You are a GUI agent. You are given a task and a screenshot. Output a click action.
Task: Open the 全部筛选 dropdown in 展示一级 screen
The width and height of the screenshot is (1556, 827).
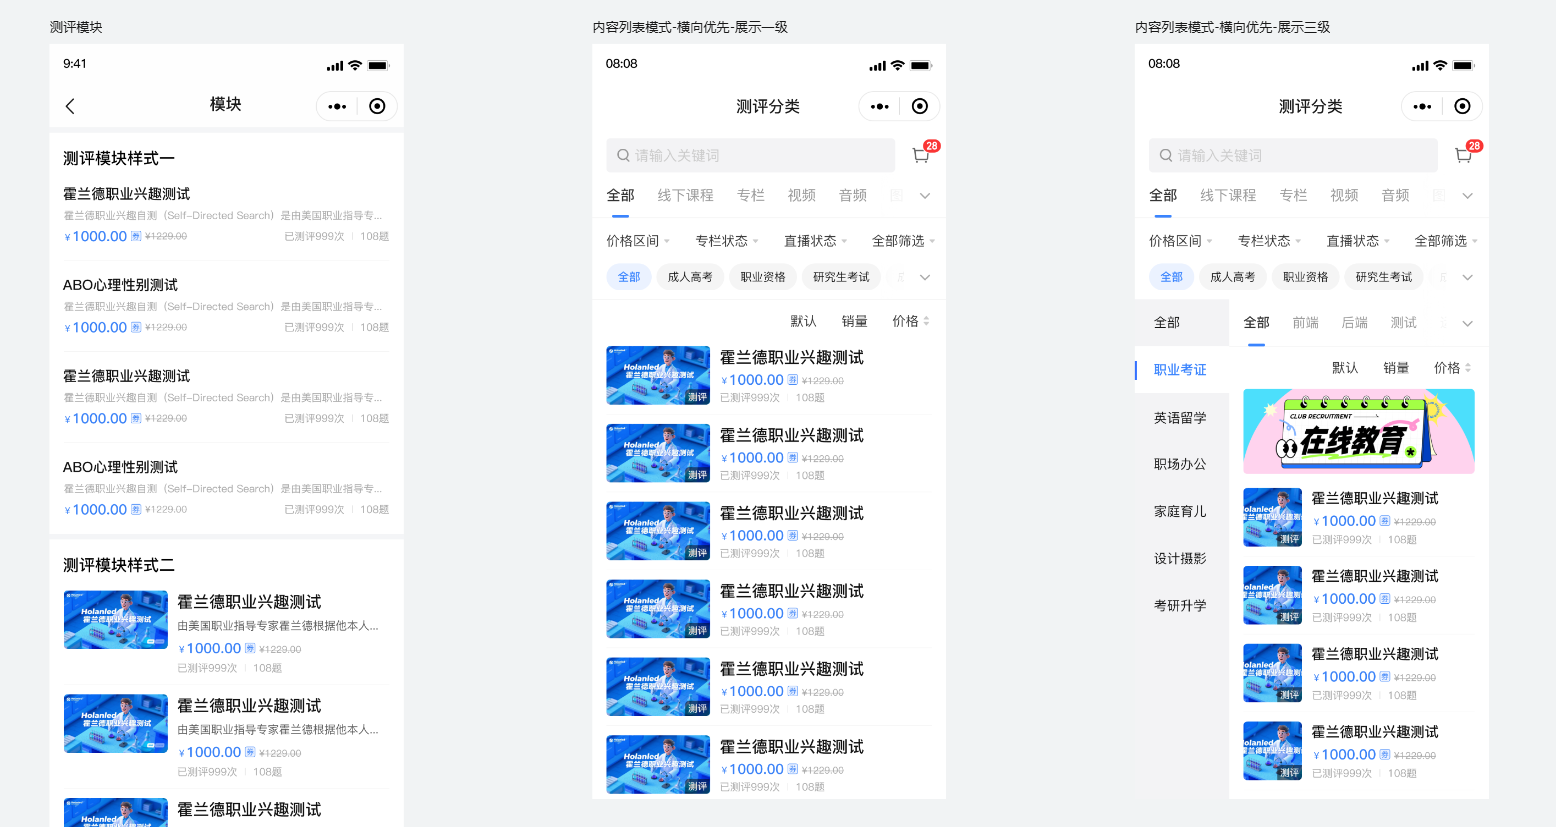[x=904, y=241]
